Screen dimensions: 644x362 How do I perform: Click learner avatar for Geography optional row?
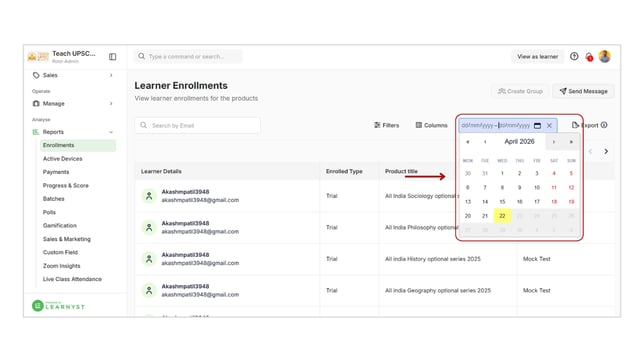[x=149, y=291]
